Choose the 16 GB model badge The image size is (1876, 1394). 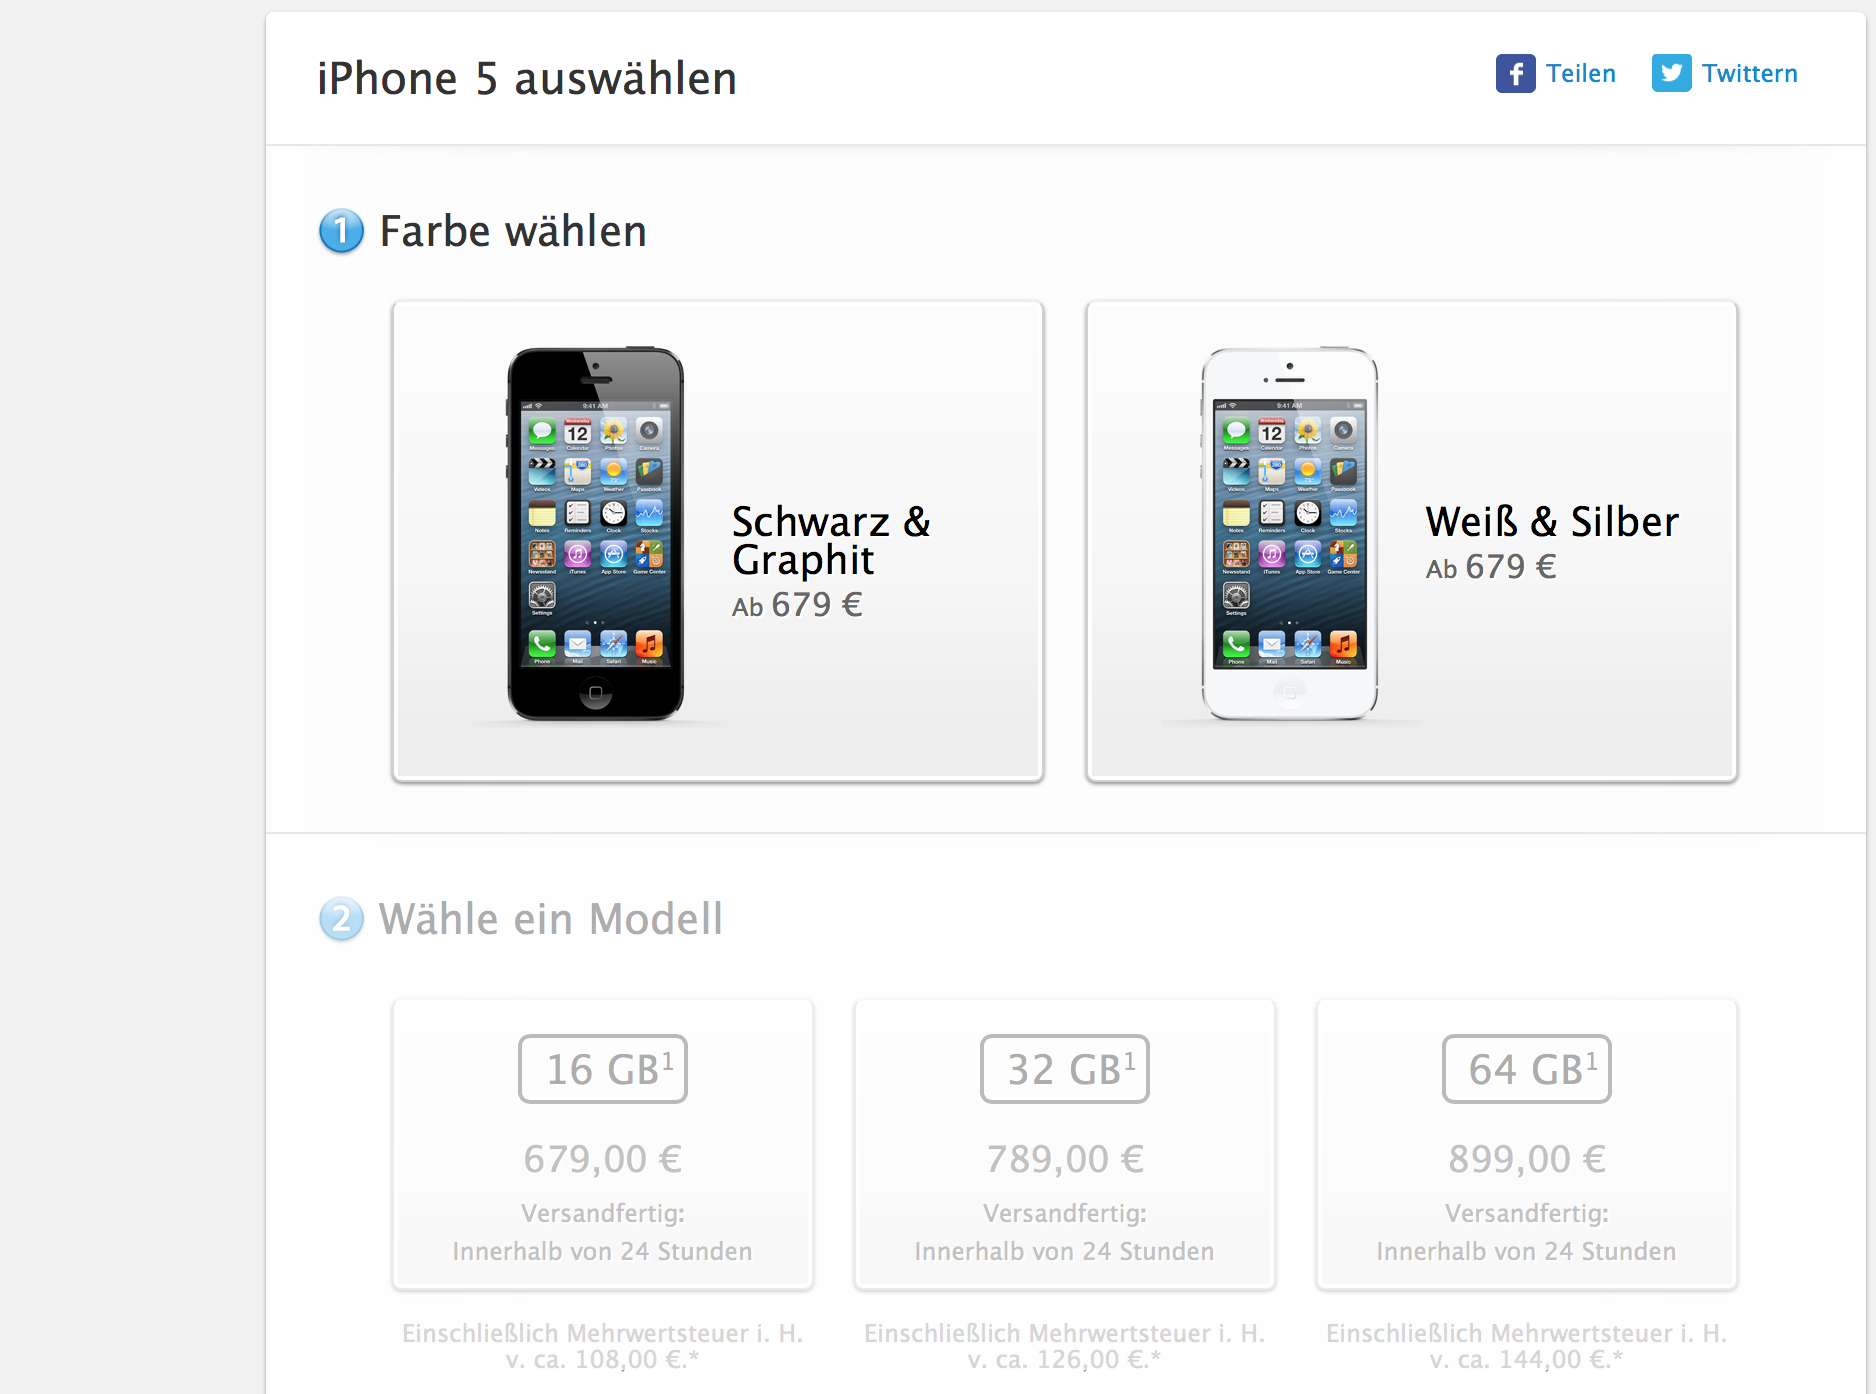[603, 1069]
